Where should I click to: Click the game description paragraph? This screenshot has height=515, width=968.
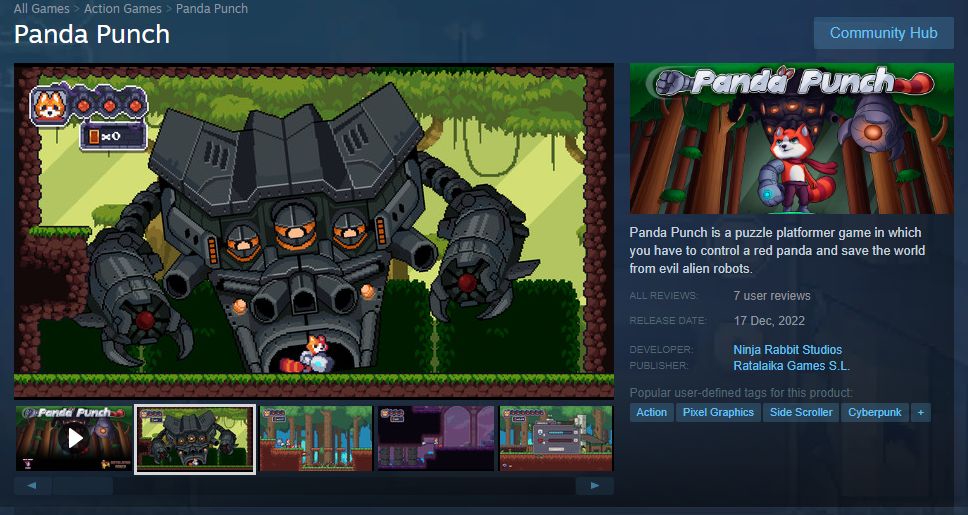click(x=777, y=251)
